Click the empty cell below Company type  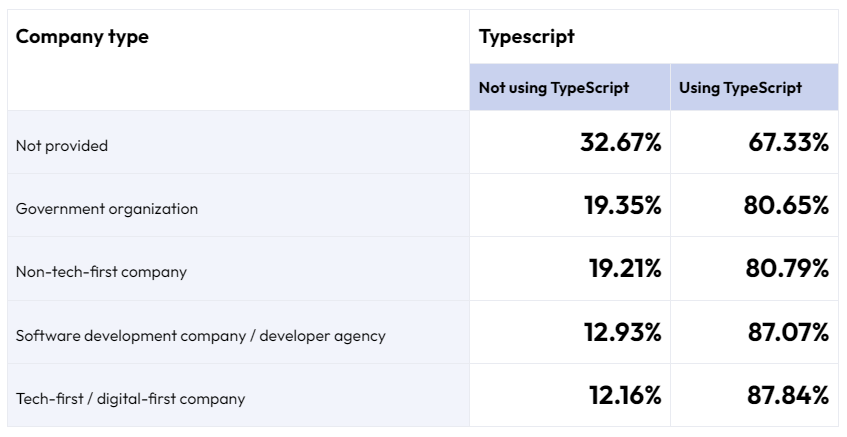238,88
